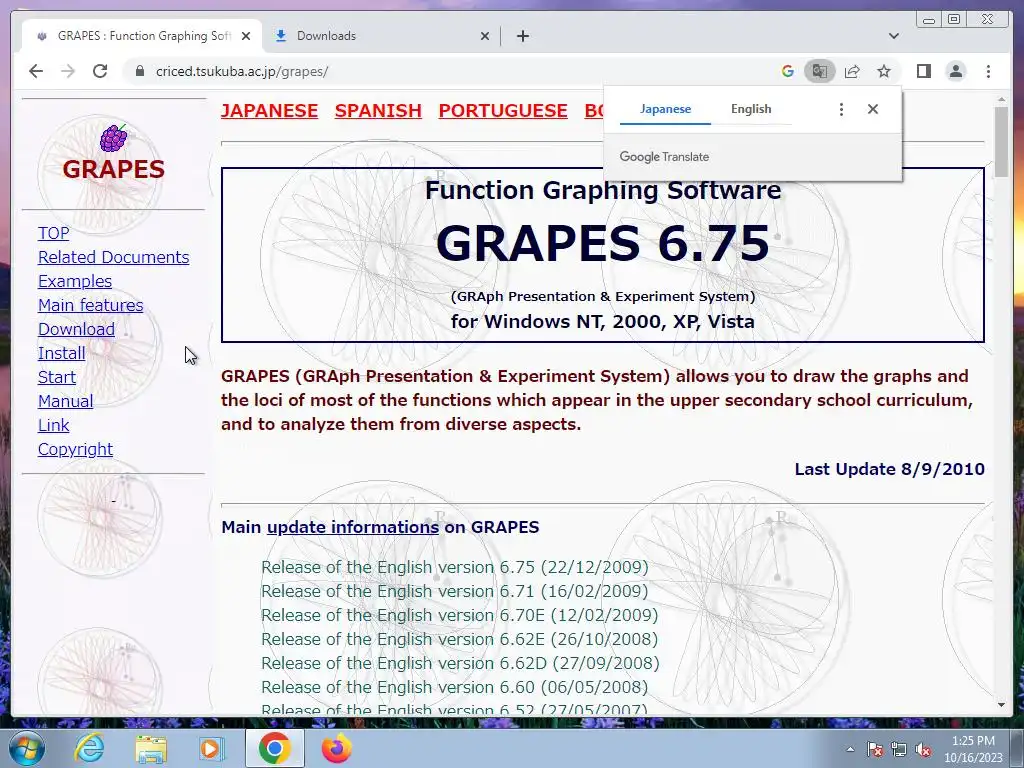The width and height of the screenshot is (1024, 768).
Task: Open the Copyright sidebar link
Action: (75, 449)
